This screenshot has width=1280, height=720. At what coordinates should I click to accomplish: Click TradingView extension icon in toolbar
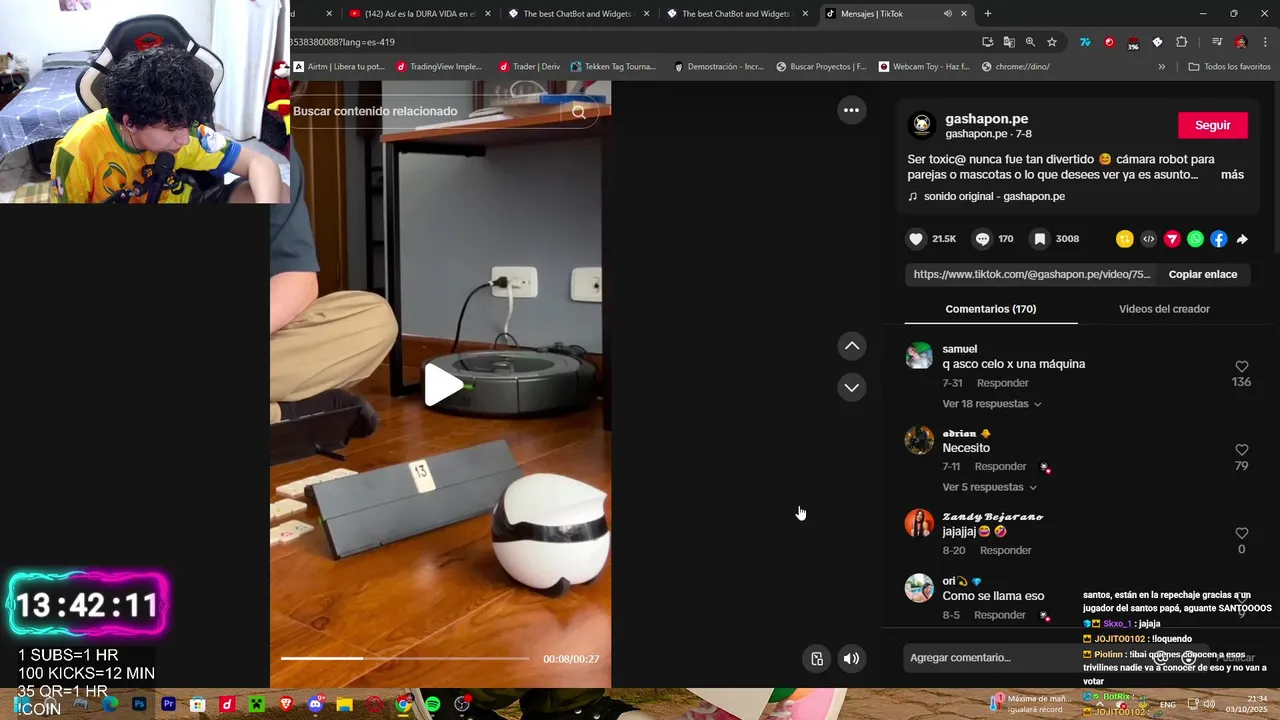[1085, 42]
